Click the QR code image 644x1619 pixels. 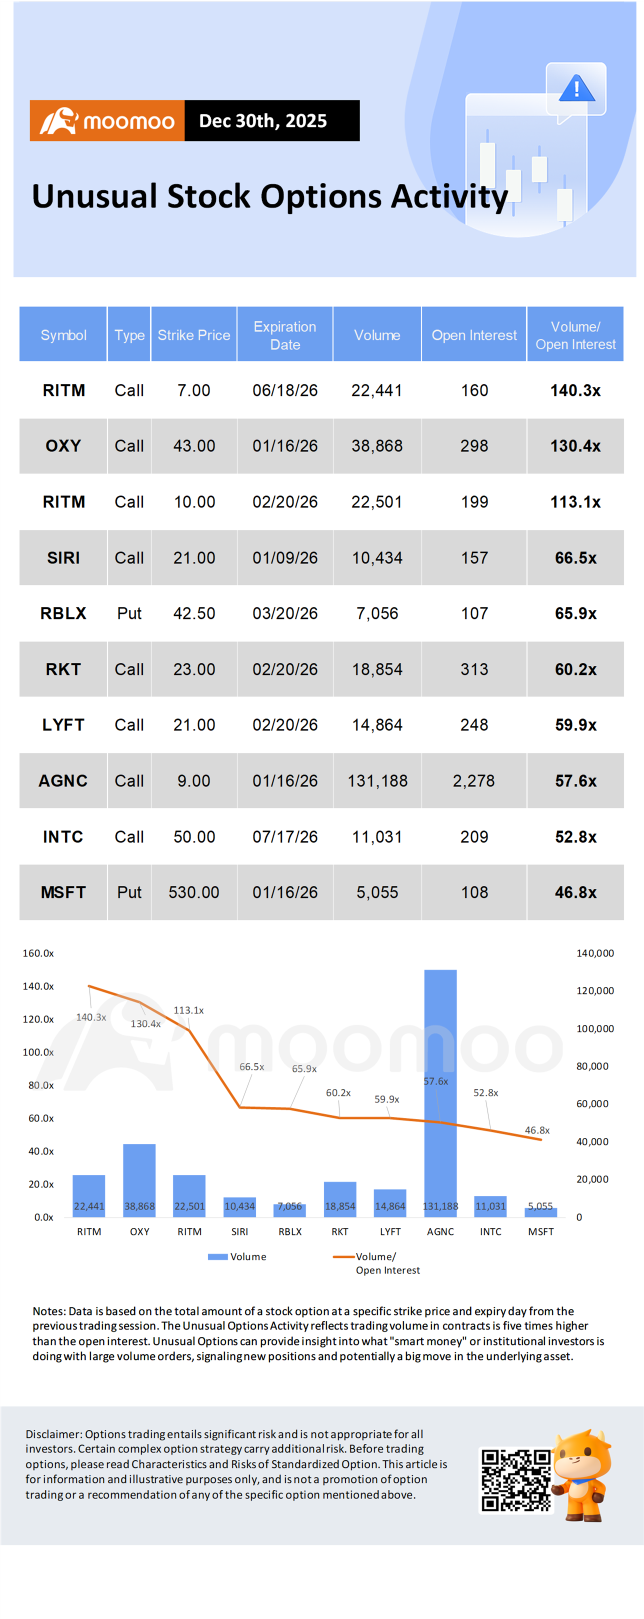point(516,1479)
